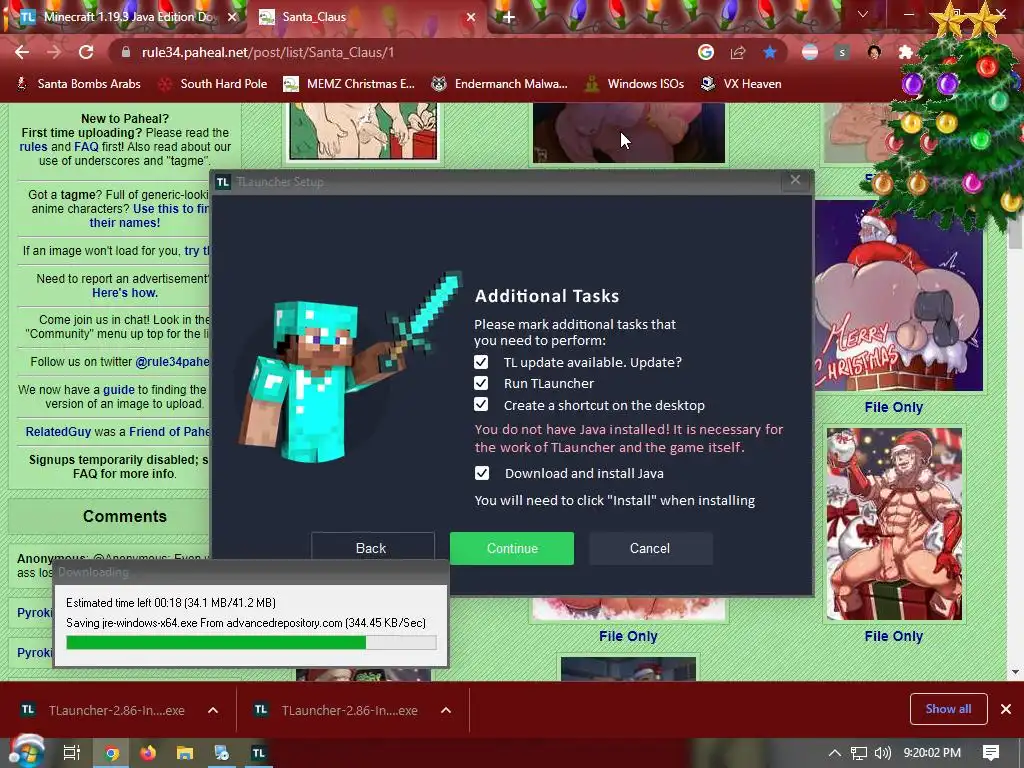Open Task View on the taskbar
1024x768 pixels.
pos(72,753)
